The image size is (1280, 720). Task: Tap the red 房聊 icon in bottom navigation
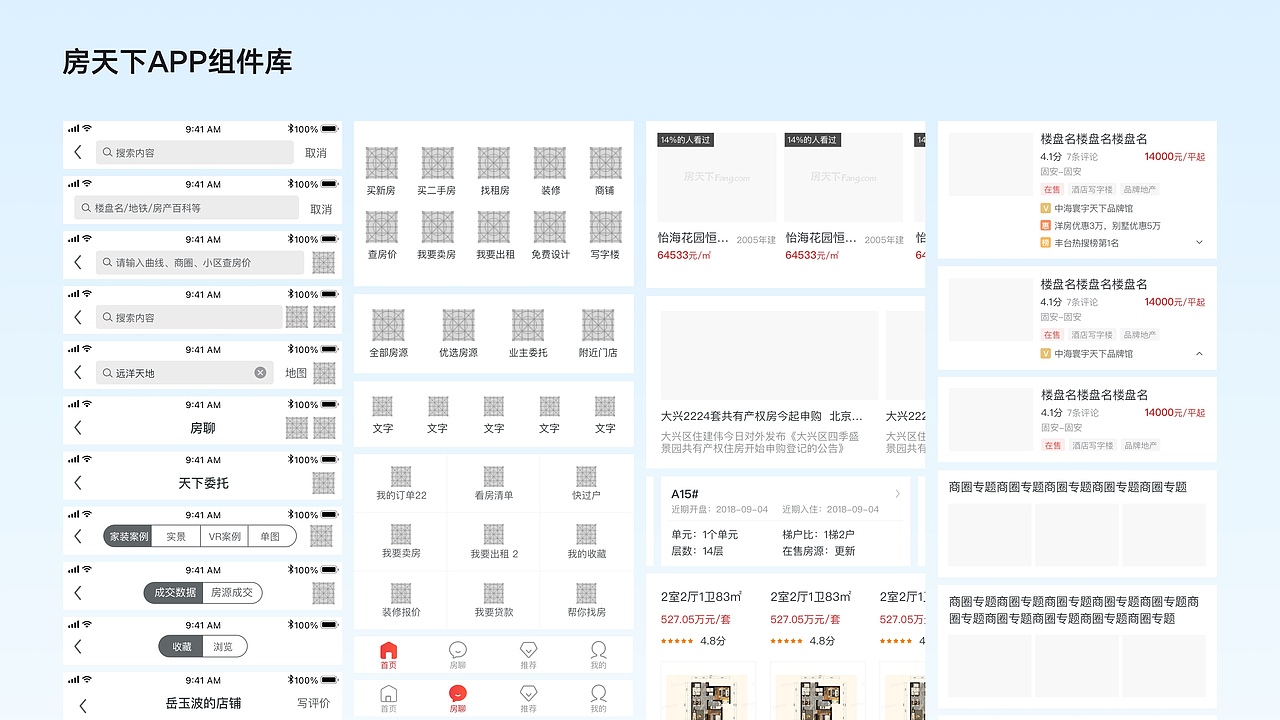point(457,692)
